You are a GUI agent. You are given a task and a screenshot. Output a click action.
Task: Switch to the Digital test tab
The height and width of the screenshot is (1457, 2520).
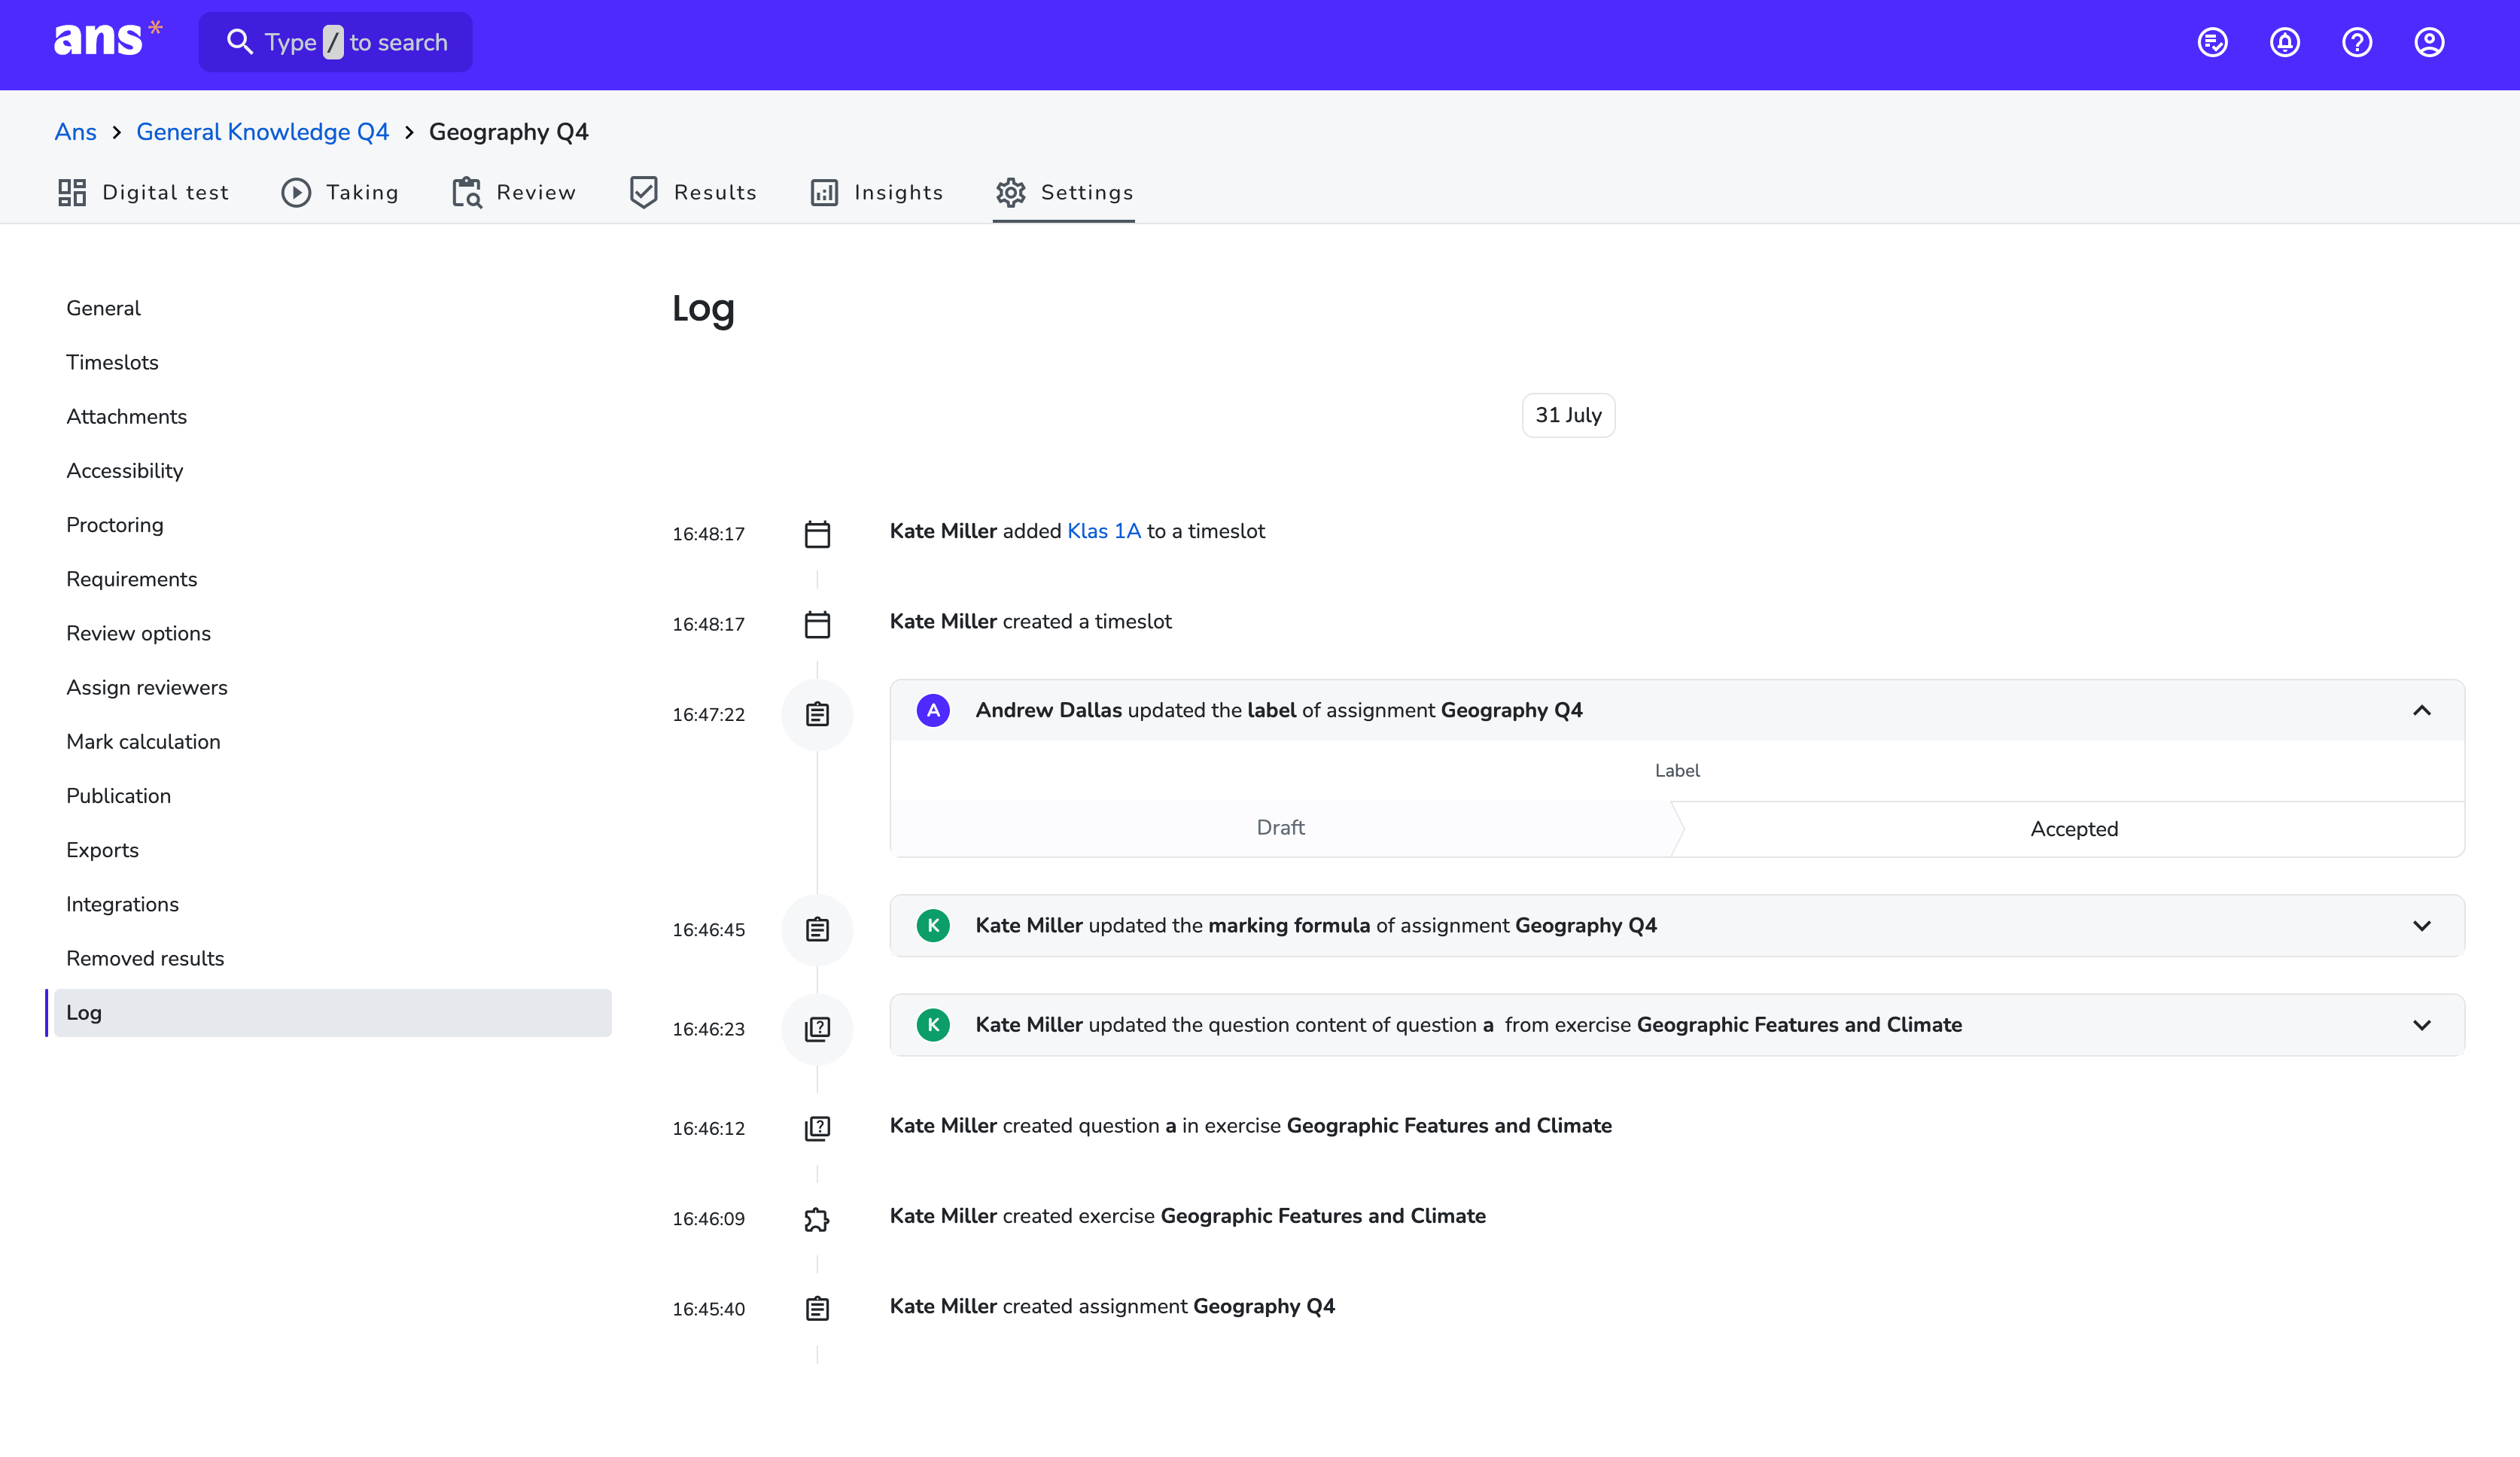pyautogui.click(x=143, y=192)
